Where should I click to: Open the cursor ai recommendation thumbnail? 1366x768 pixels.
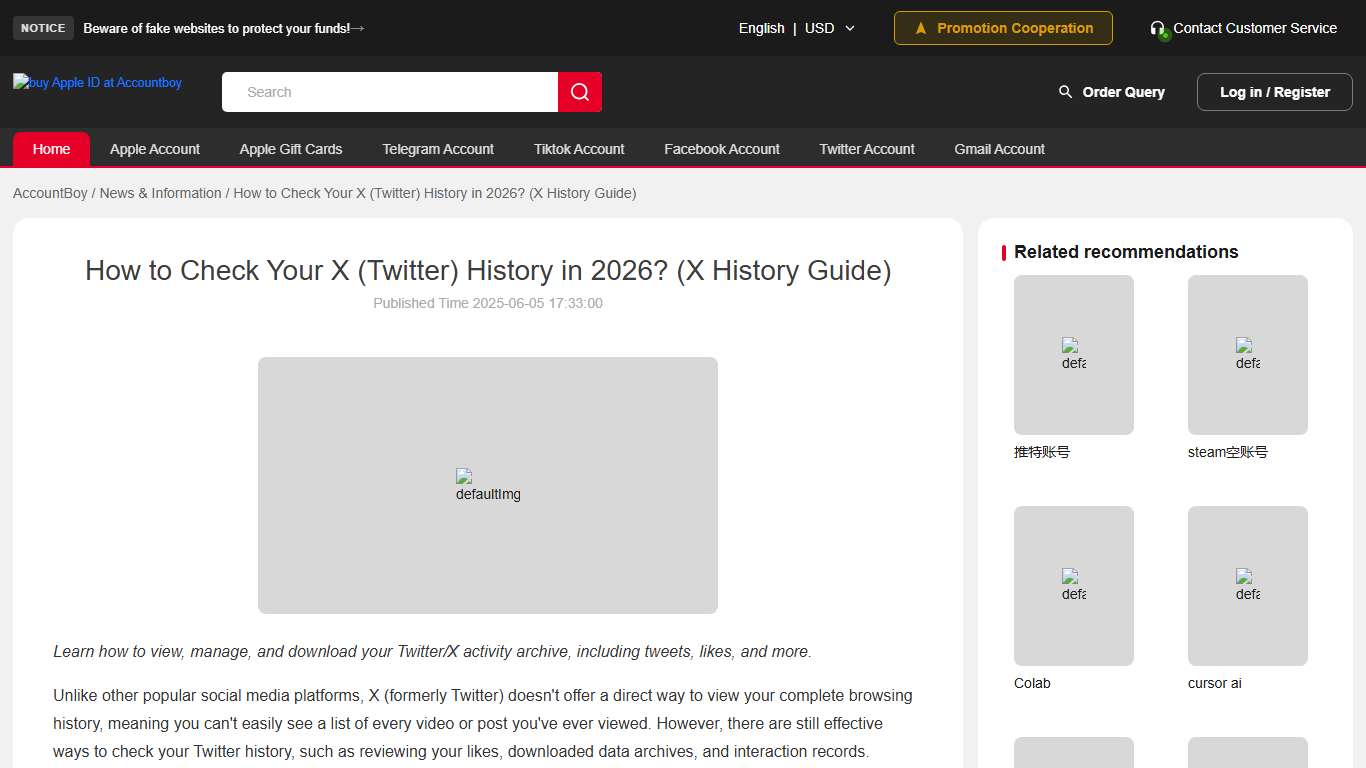(1247, 586)
